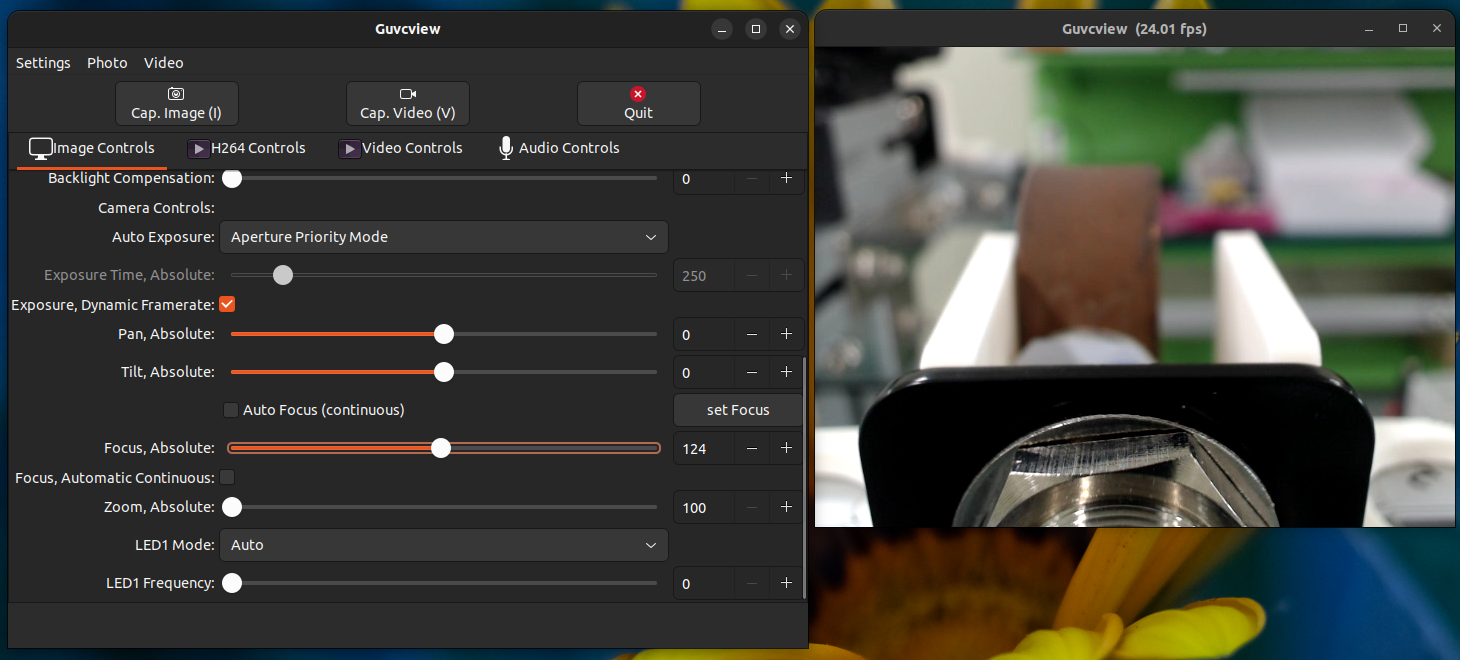Screen dimensions: 1460x660
Task: Click the camera preview video image
Action: (1135, 287)
